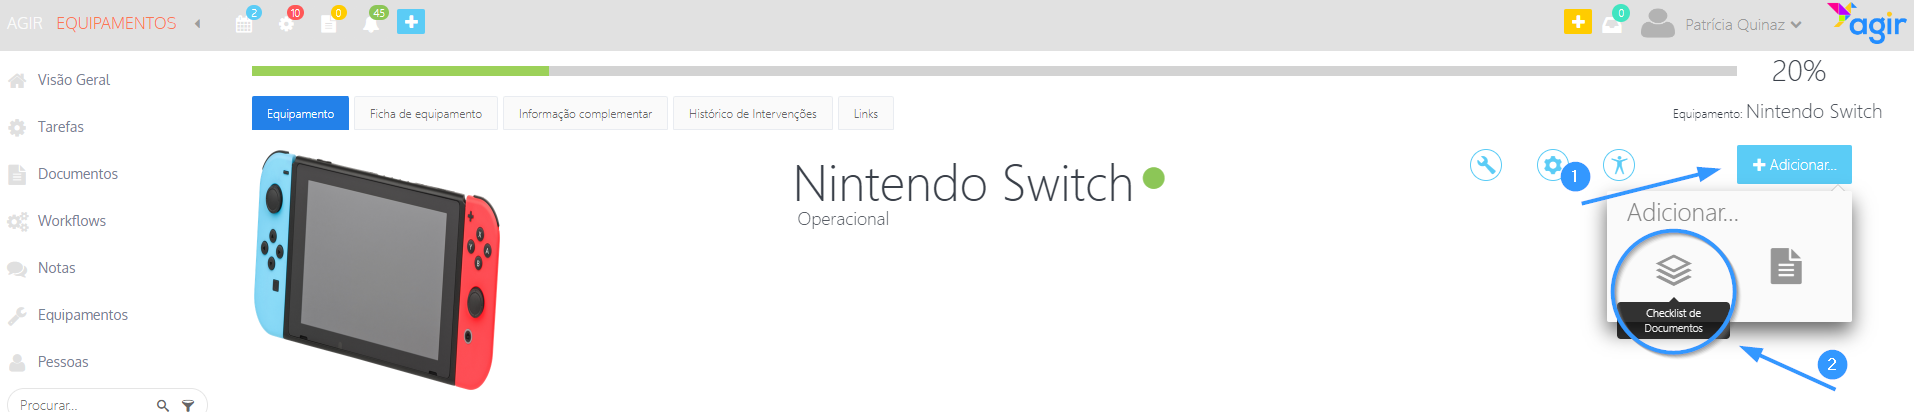Open Tarefas in the sidebar

pos(61,127)
